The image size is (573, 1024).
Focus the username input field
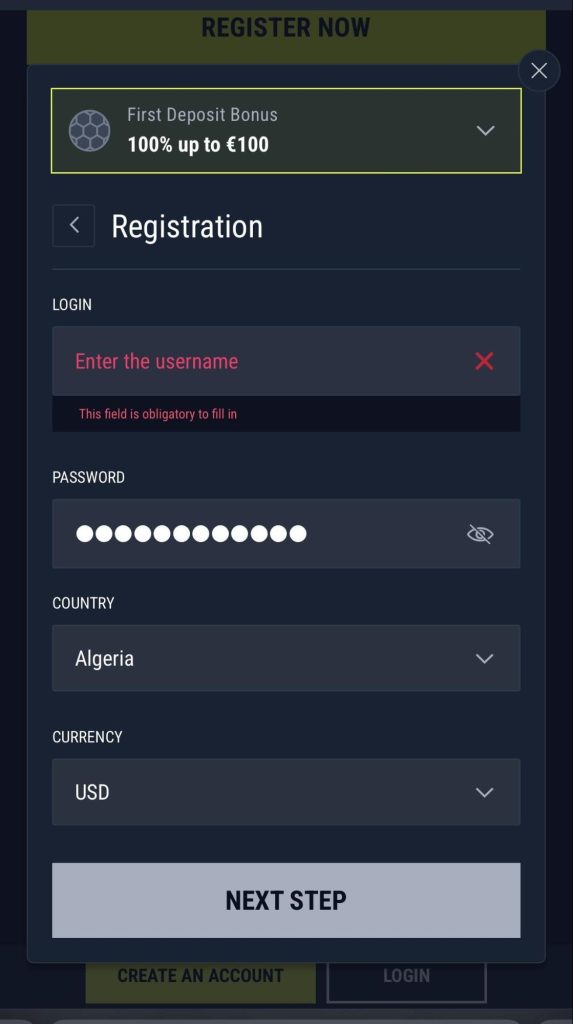(286, 361)
